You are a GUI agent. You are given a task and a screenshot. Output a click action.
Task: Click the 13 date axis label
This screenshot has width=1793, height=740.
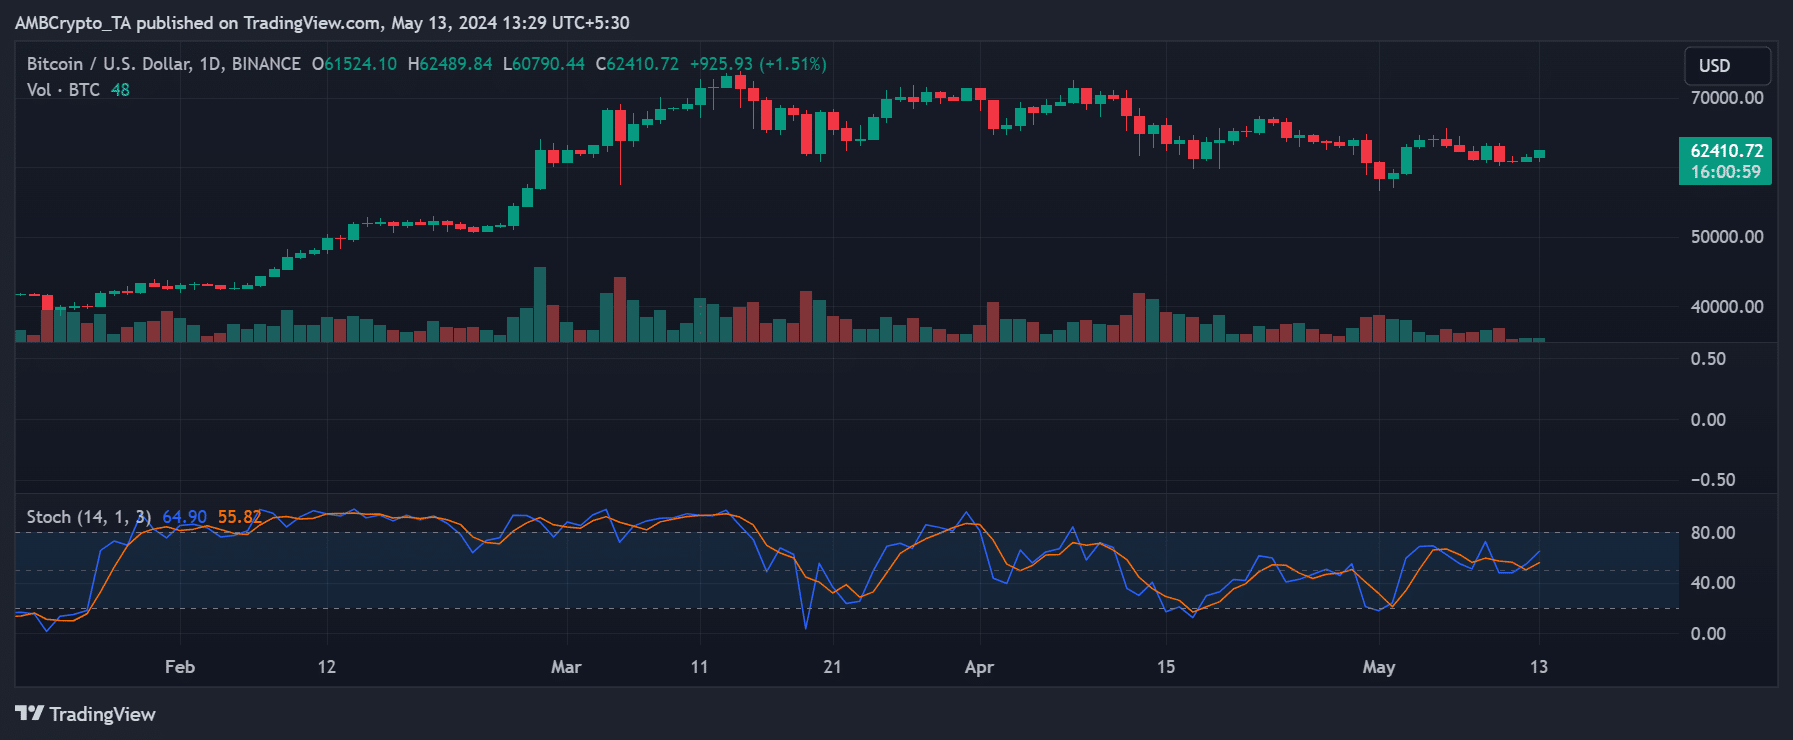(1539, 667)
